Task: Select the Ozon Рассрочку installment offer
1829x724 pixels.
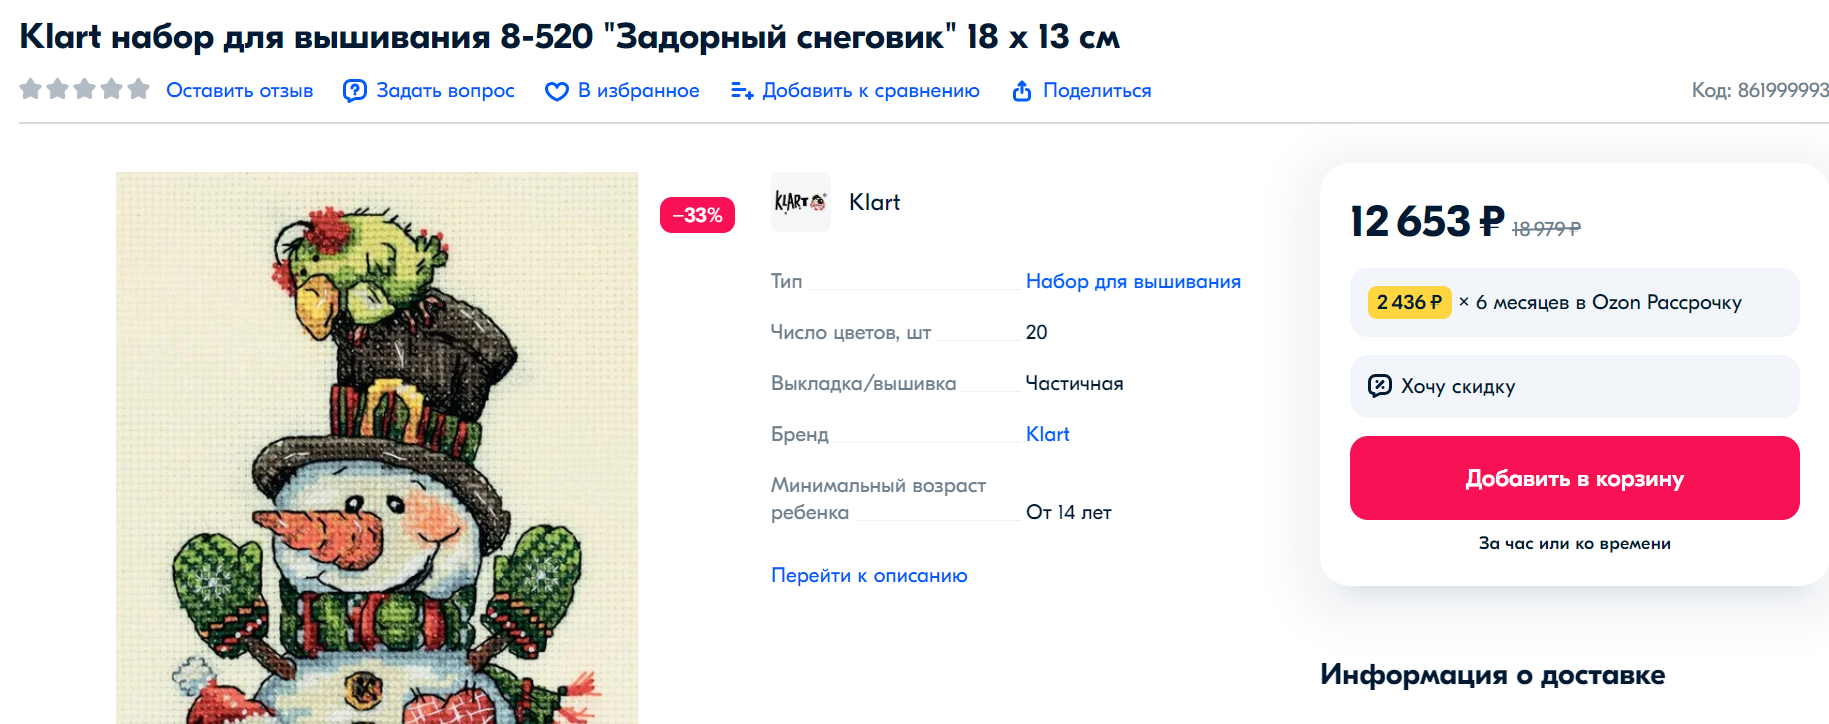Action: point(1573,302)
